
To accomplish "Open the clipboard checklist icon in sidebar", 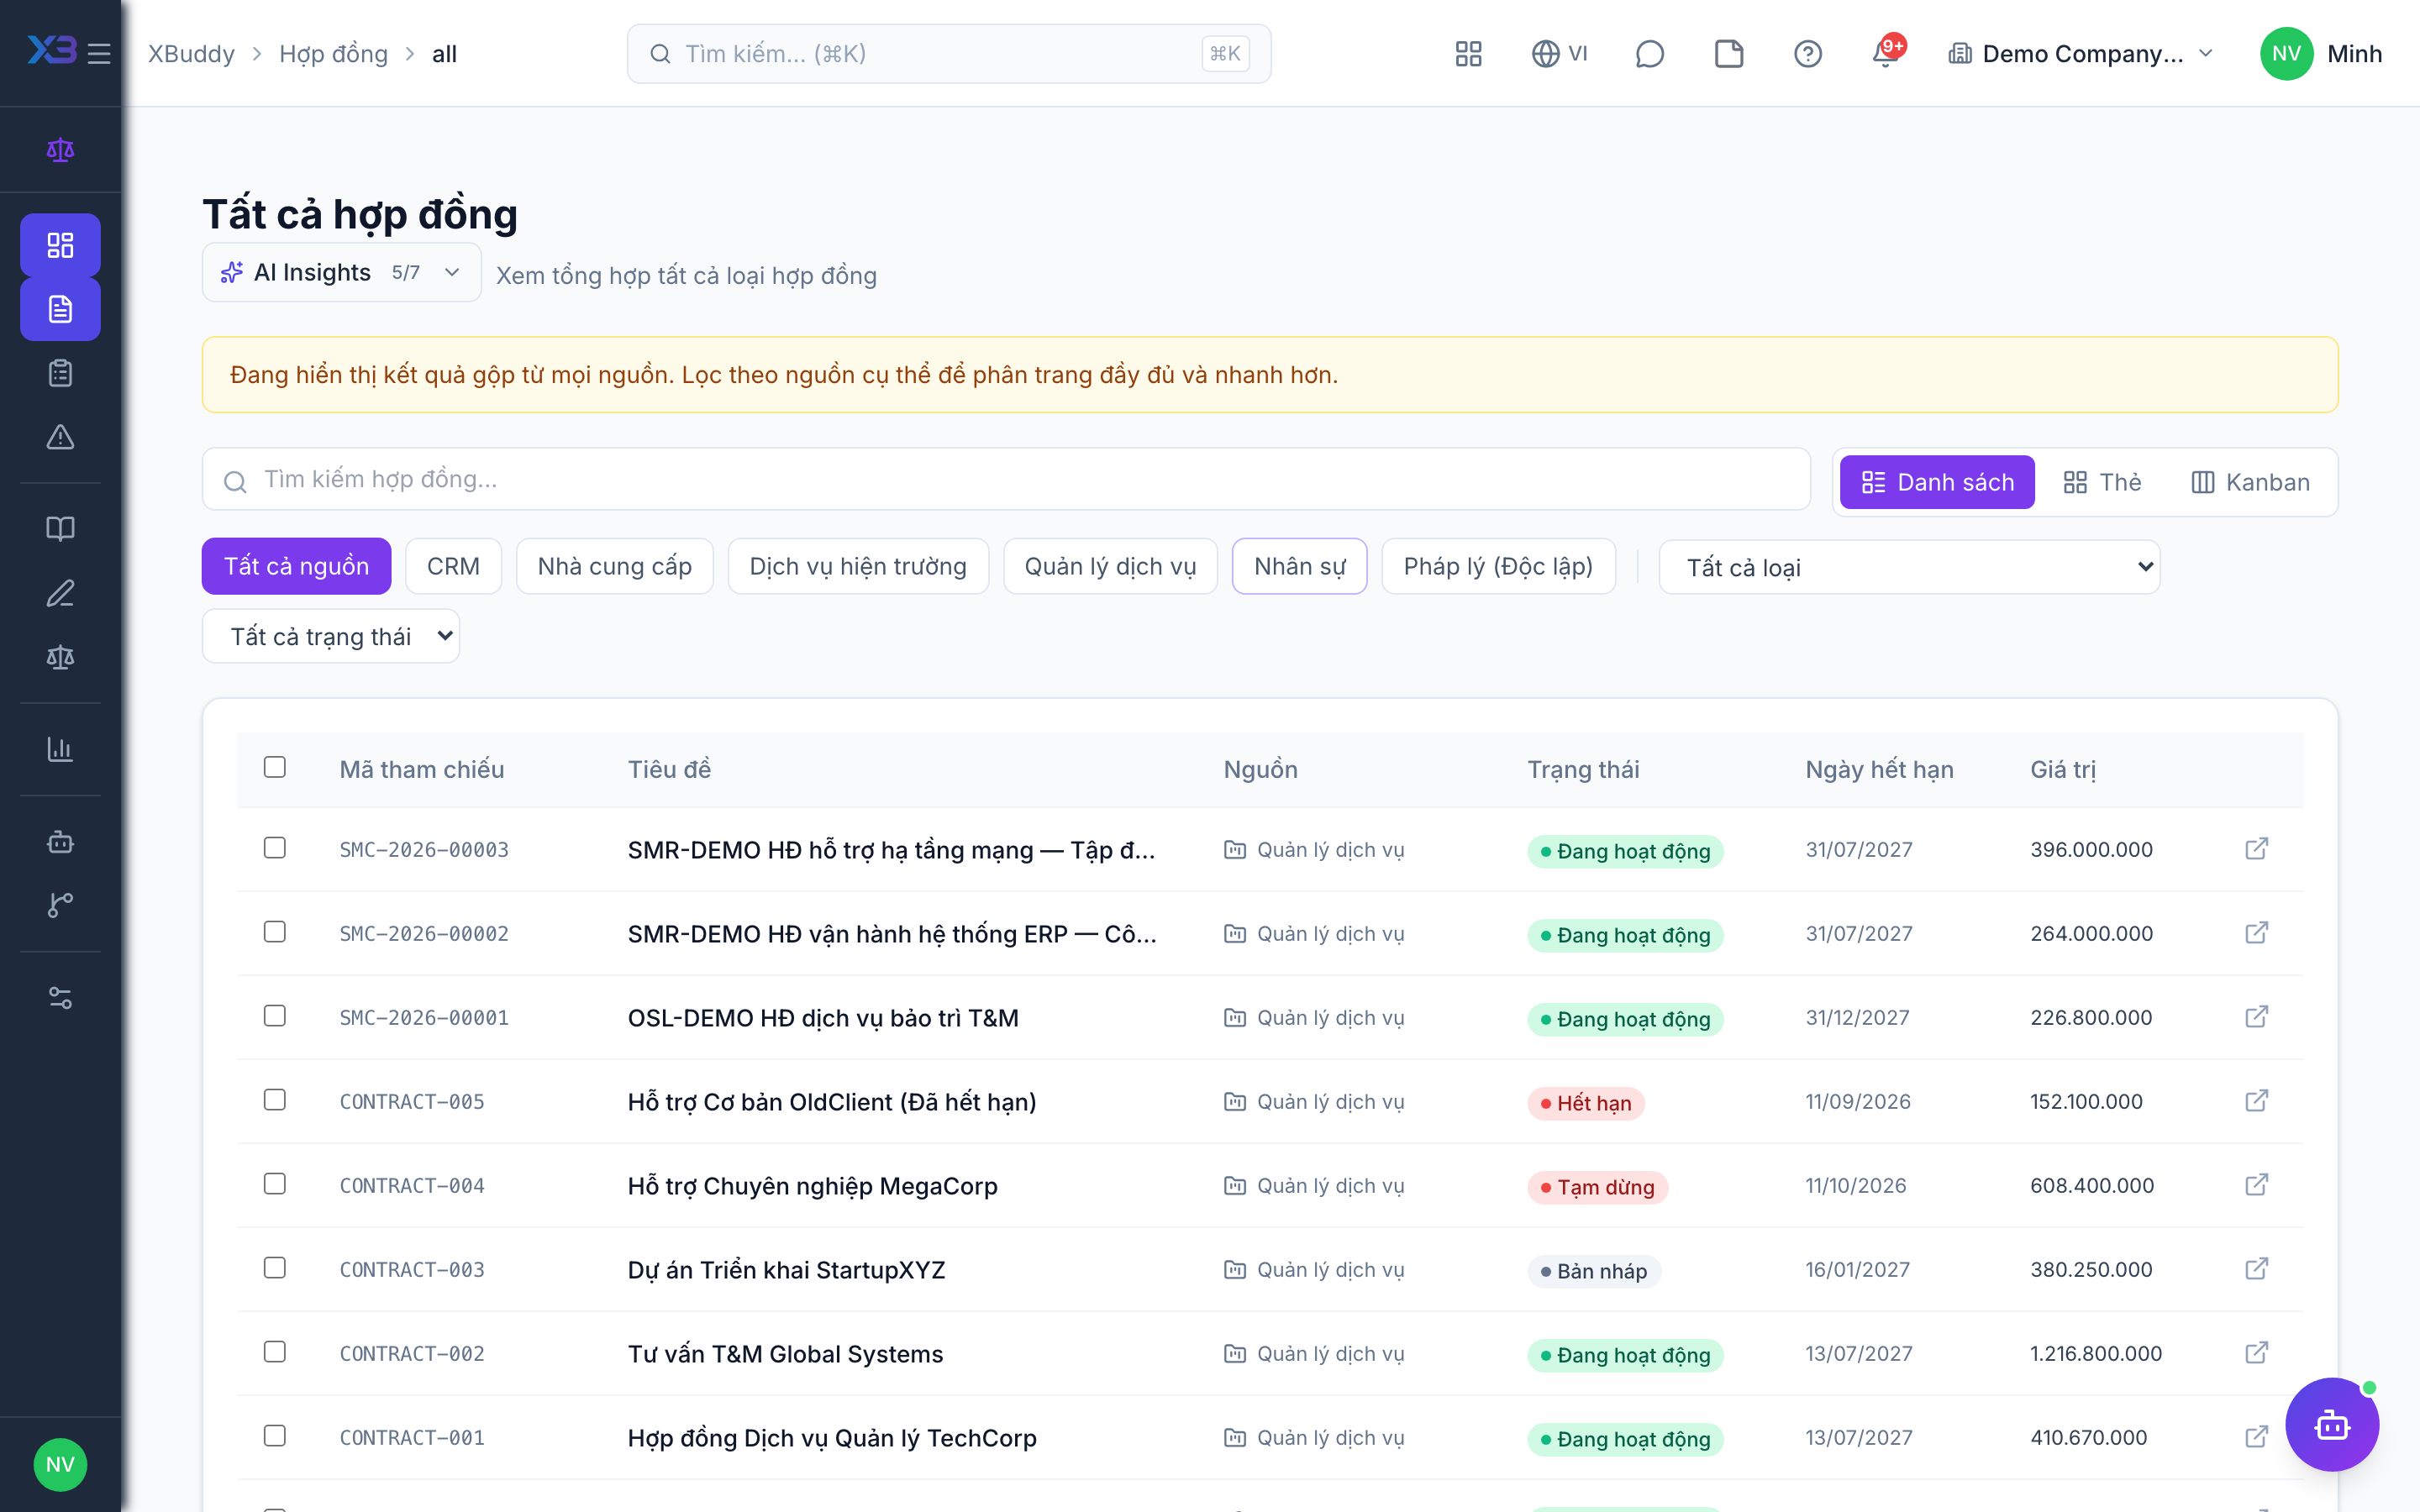I will pos(60,373).
